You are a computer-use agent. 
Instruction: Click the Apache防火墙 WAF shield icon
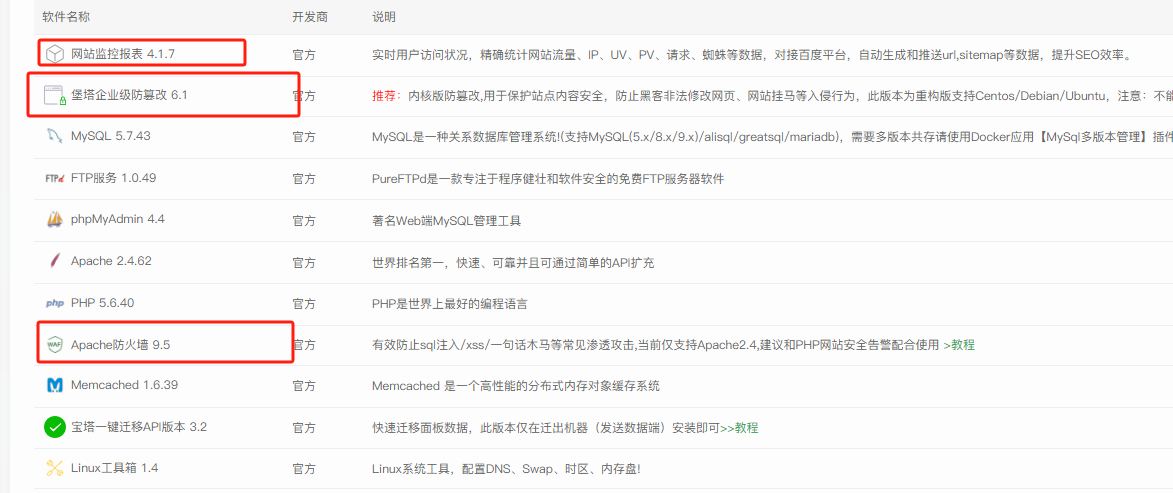pos(54,345)
